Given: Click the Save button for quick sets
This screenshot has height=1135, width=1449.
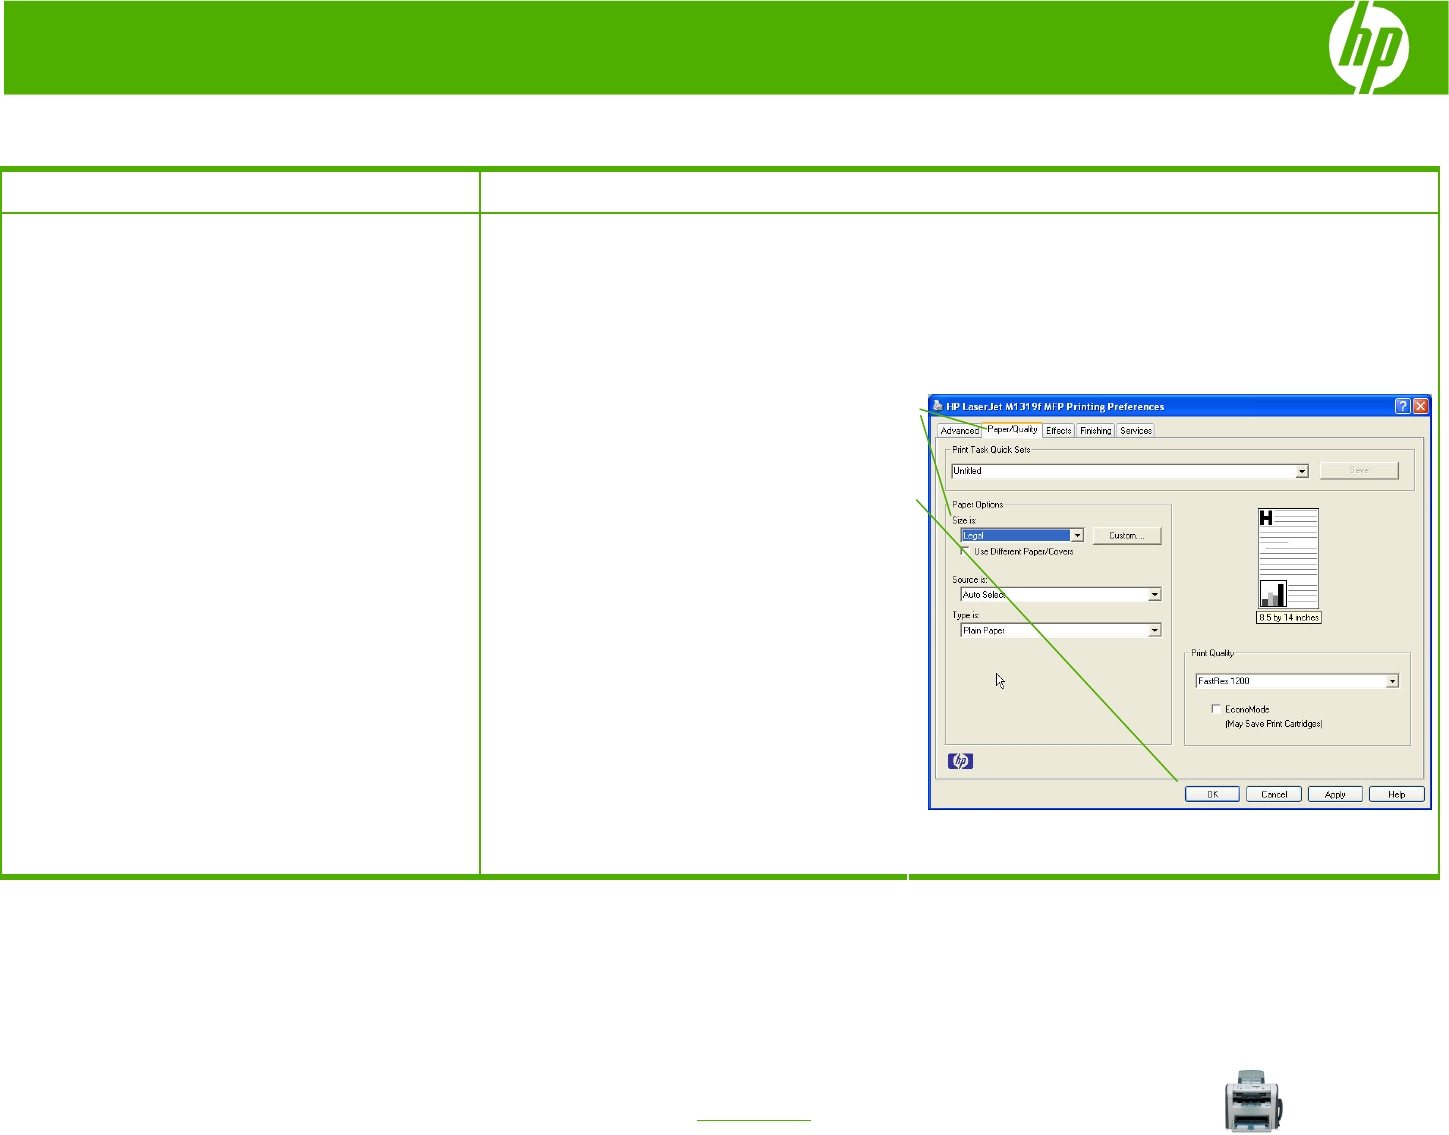Looking at the screenshot, I should pos(1359,470).
